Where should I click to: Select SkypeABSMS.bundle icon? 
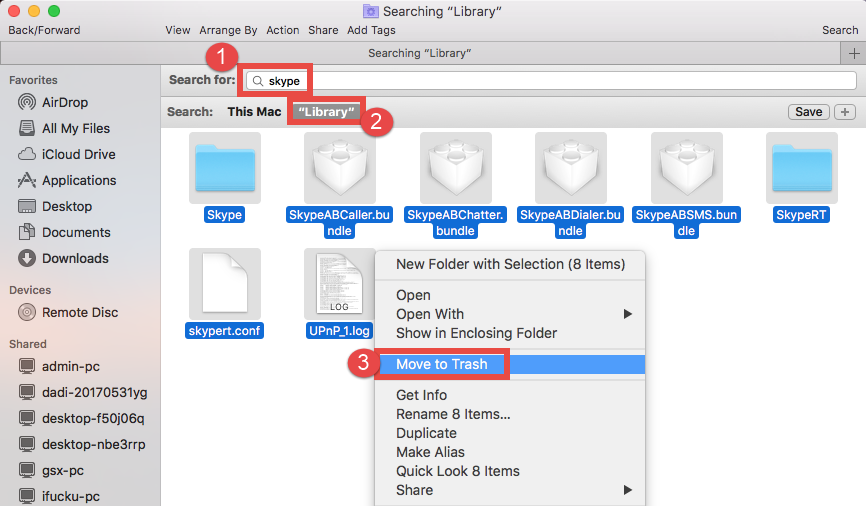tap(687, 168)
